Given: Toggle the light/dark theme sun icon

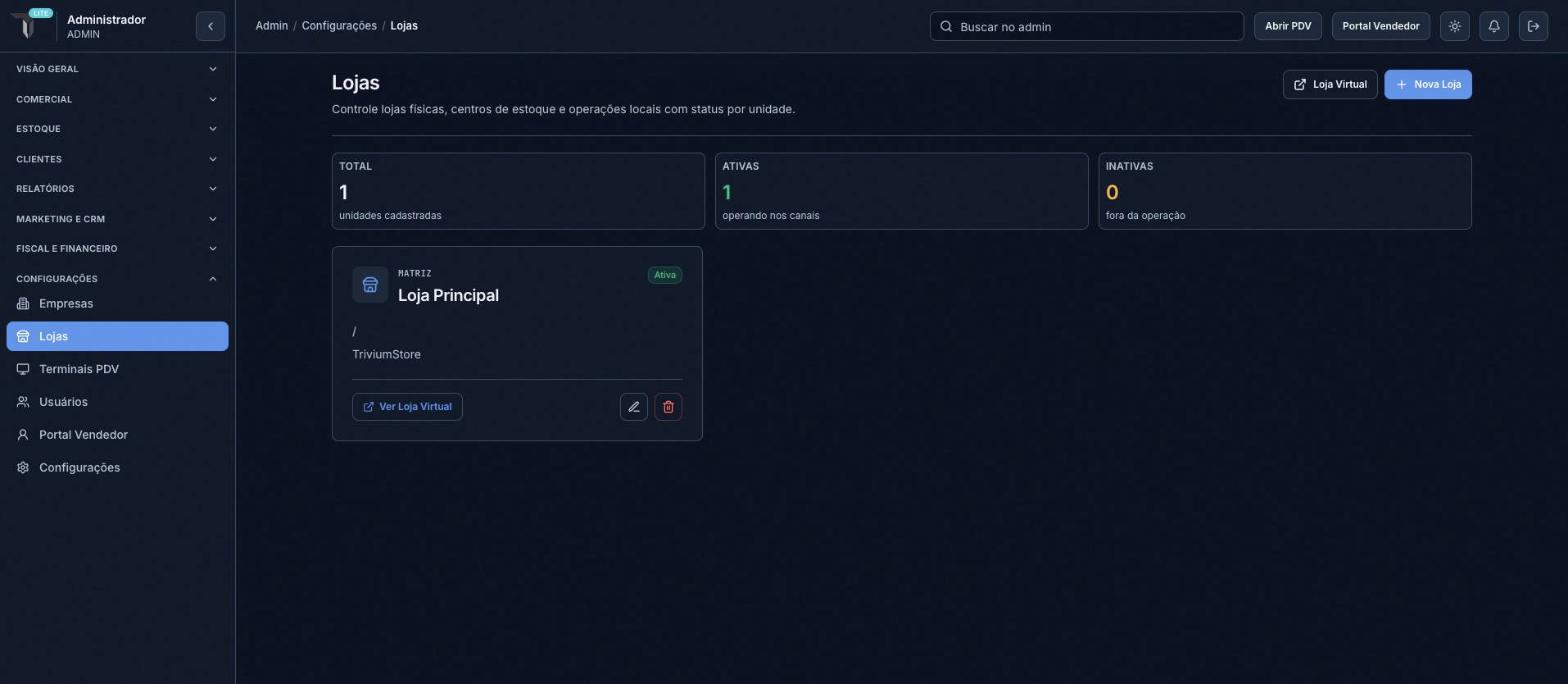Looking at the screenshot, I should tap(1455, 26).
